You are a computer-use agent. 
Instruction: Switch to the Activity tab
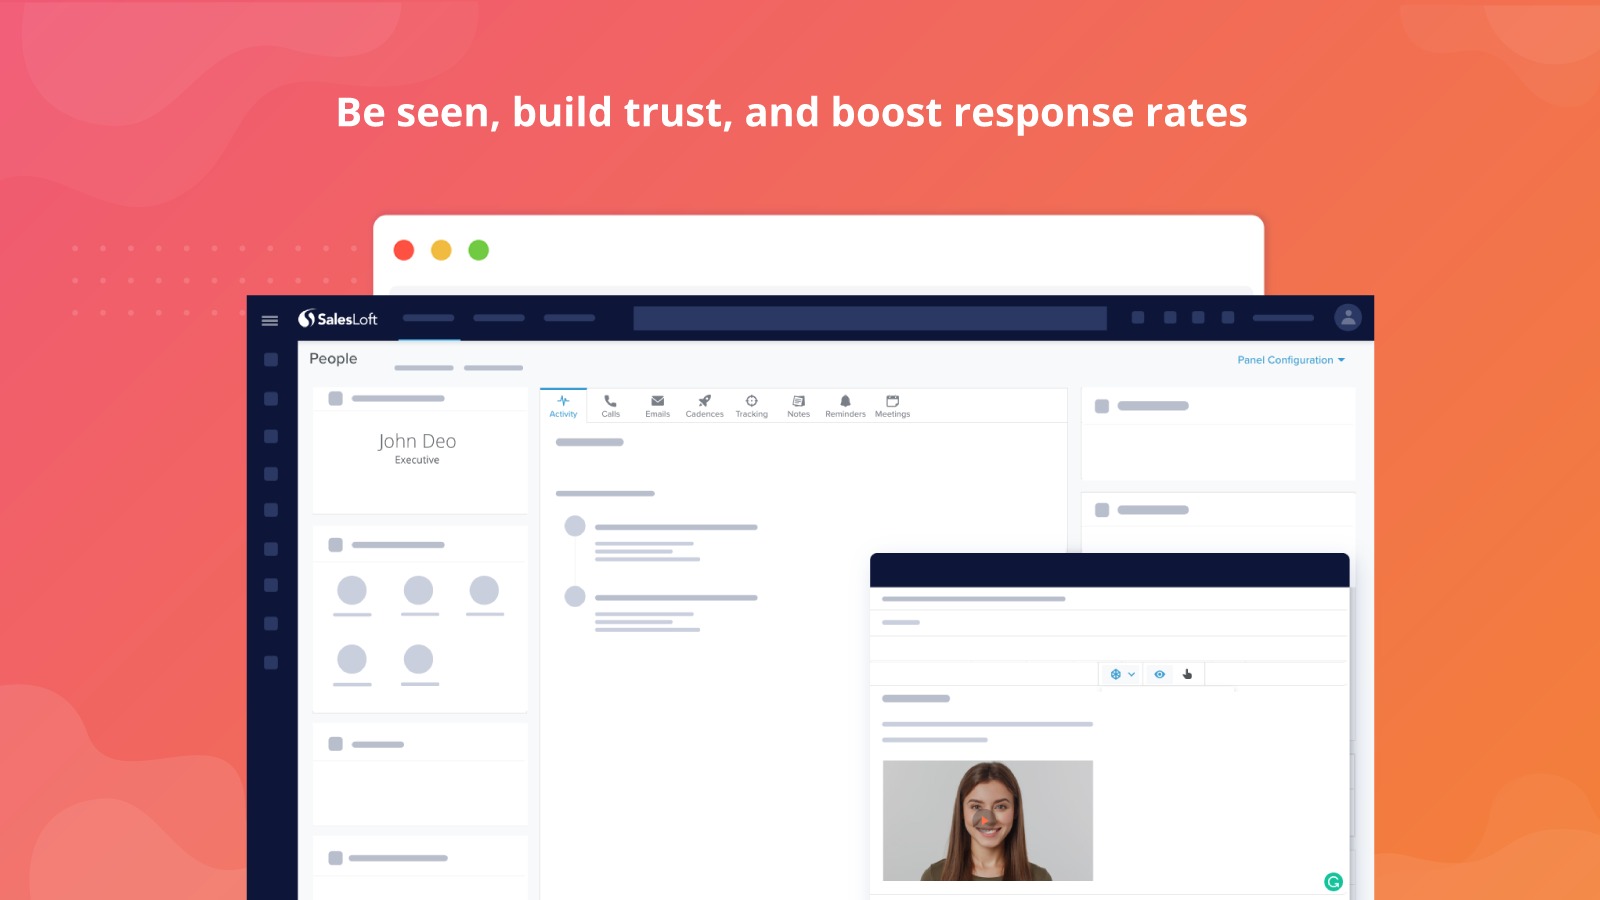563,406
